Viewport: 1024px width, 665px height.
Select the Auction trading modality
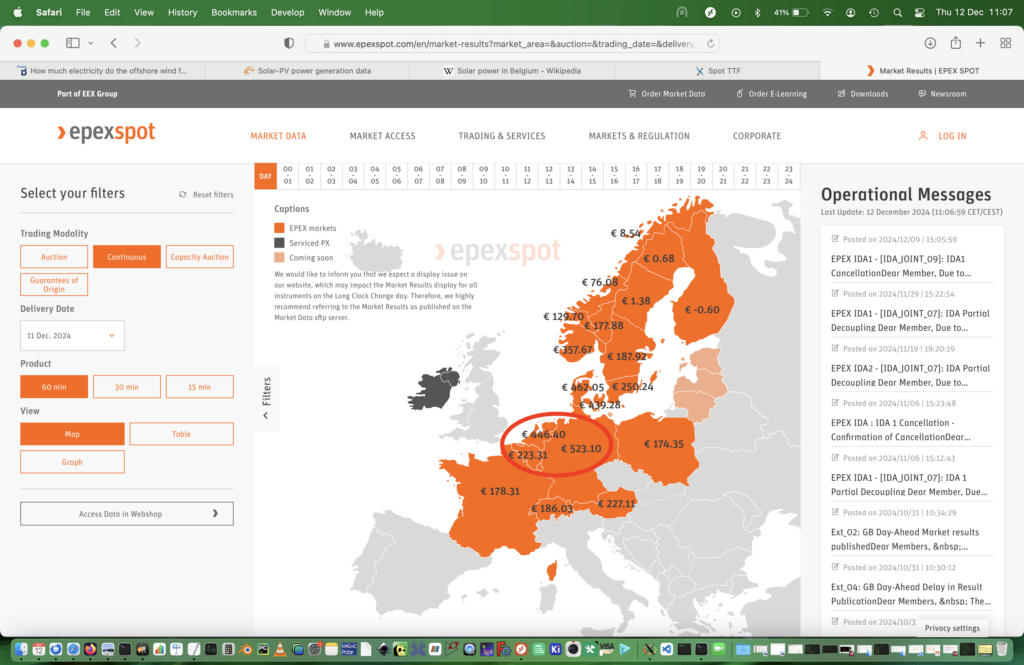(x=54, y=257)
